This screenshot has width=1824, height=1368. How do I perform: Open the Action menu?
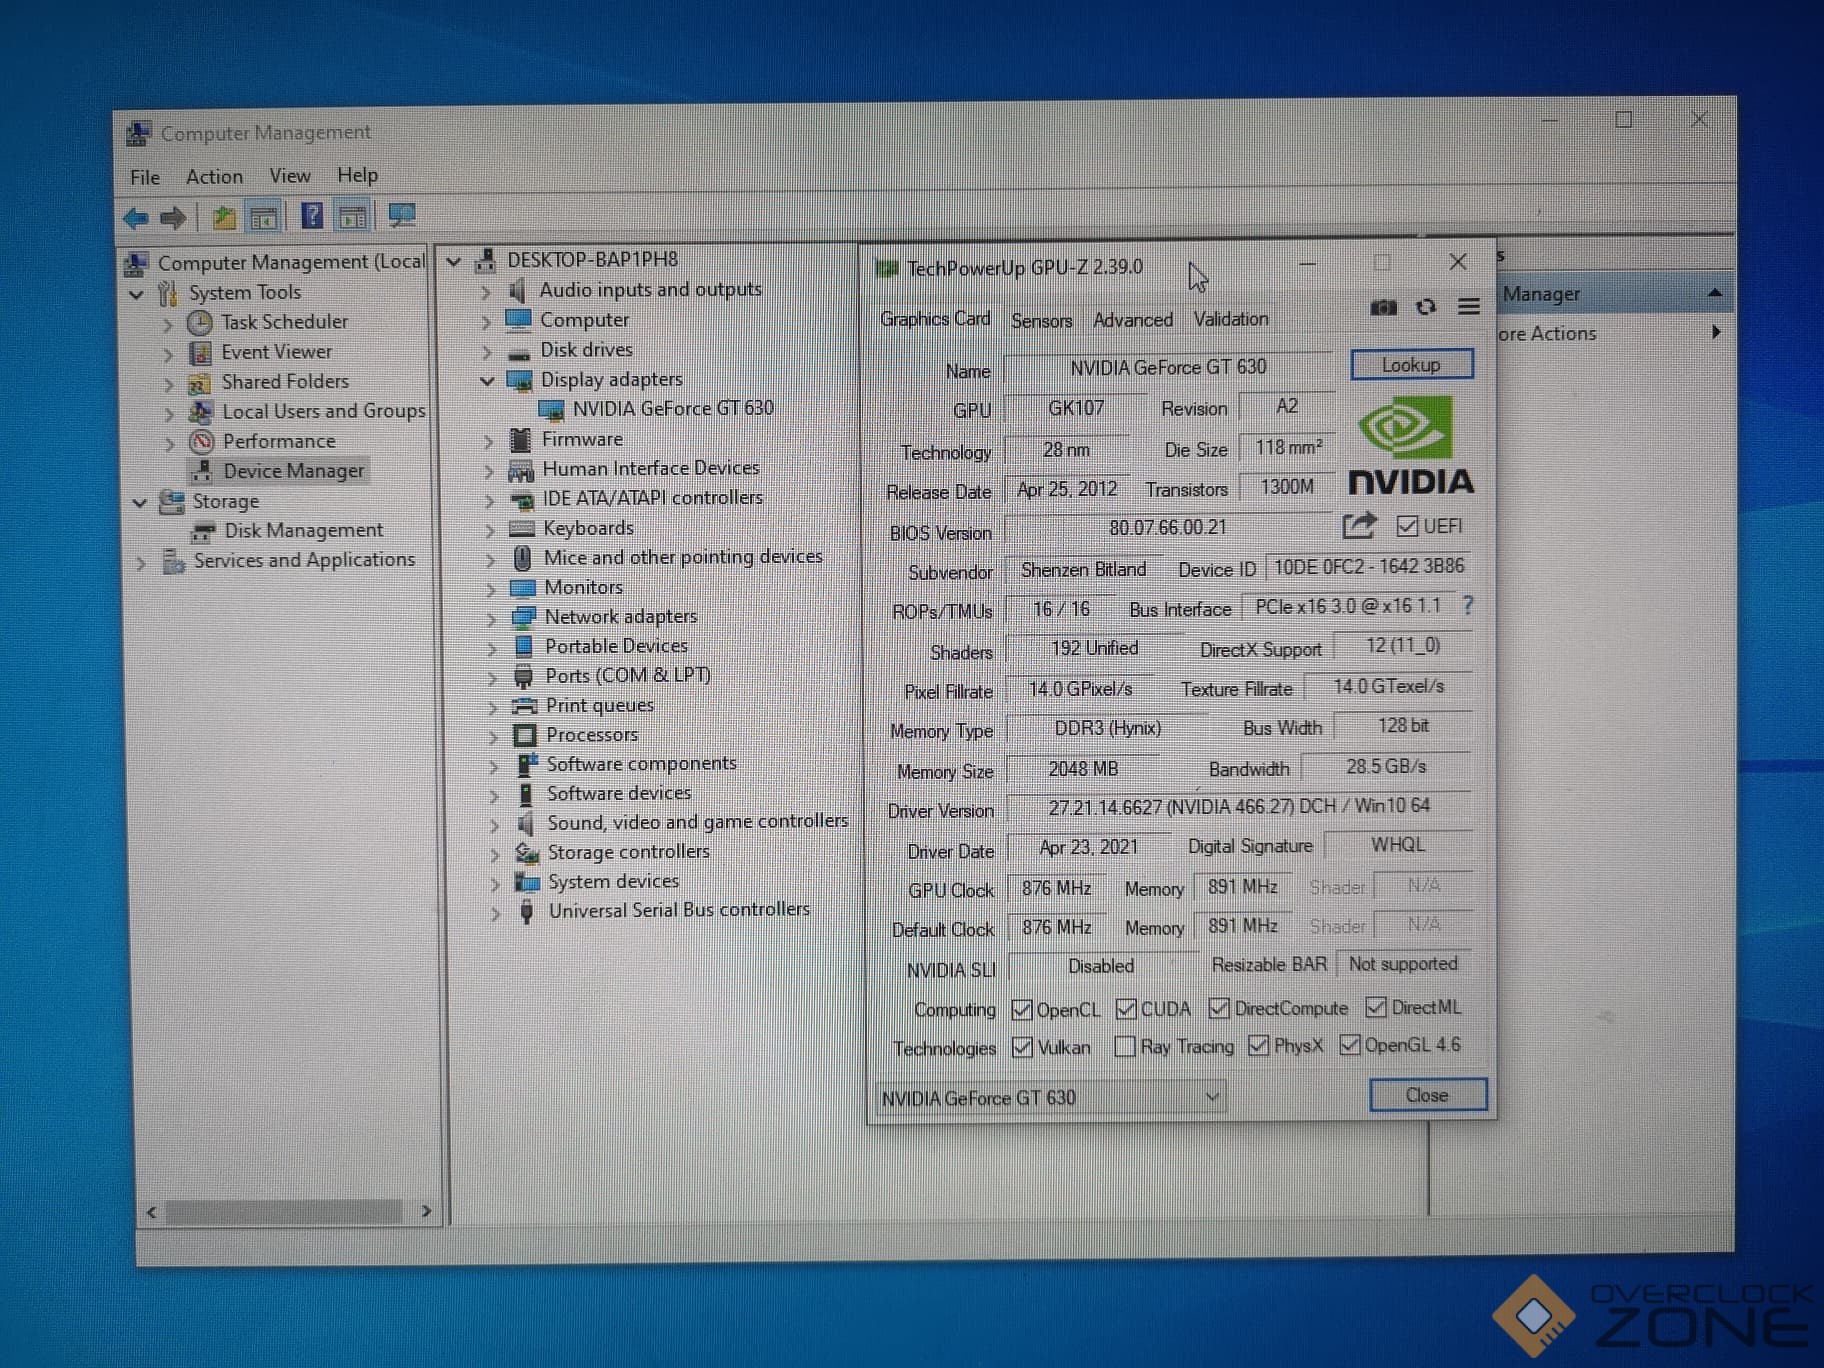pyautogui.click(x=214, y=177)
